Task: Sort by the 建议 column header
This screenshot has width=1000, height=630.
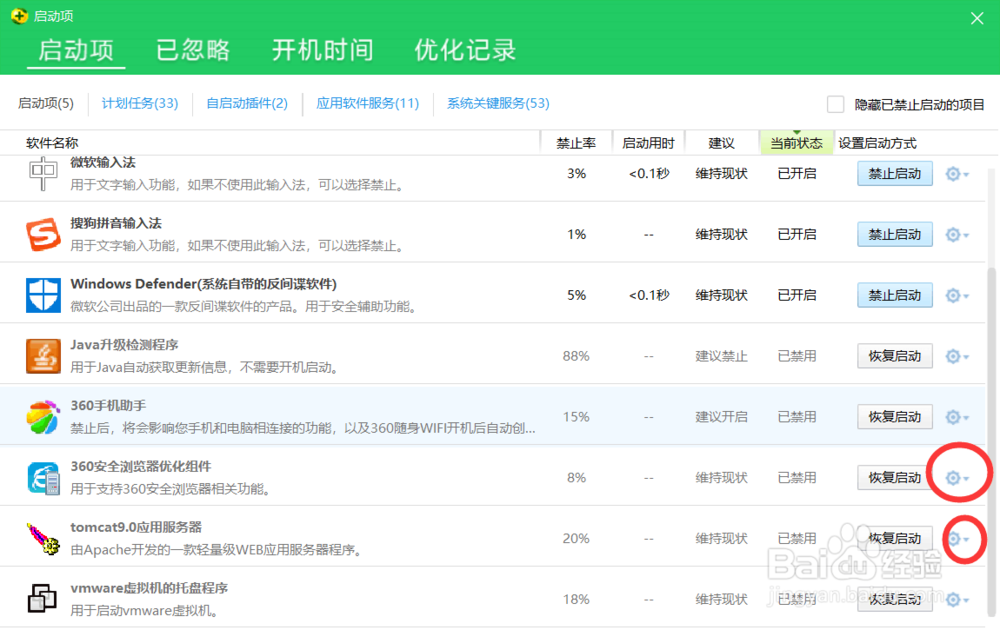Action: tap(721, 143)
